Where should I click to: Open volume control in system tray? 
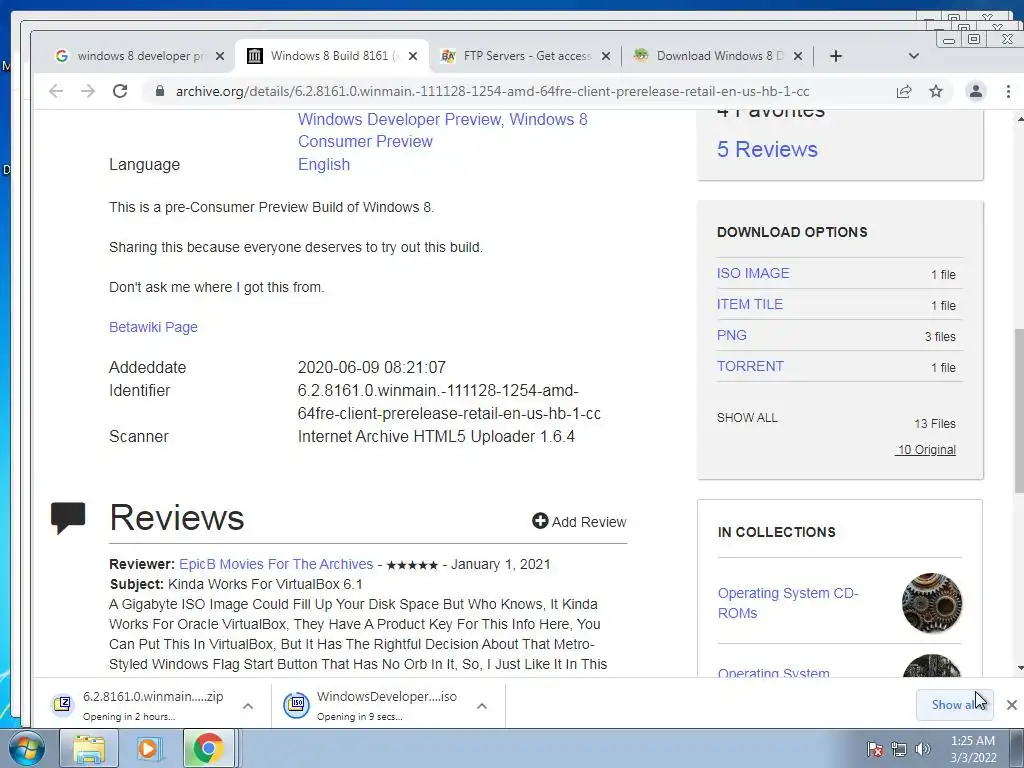[923, 749]
